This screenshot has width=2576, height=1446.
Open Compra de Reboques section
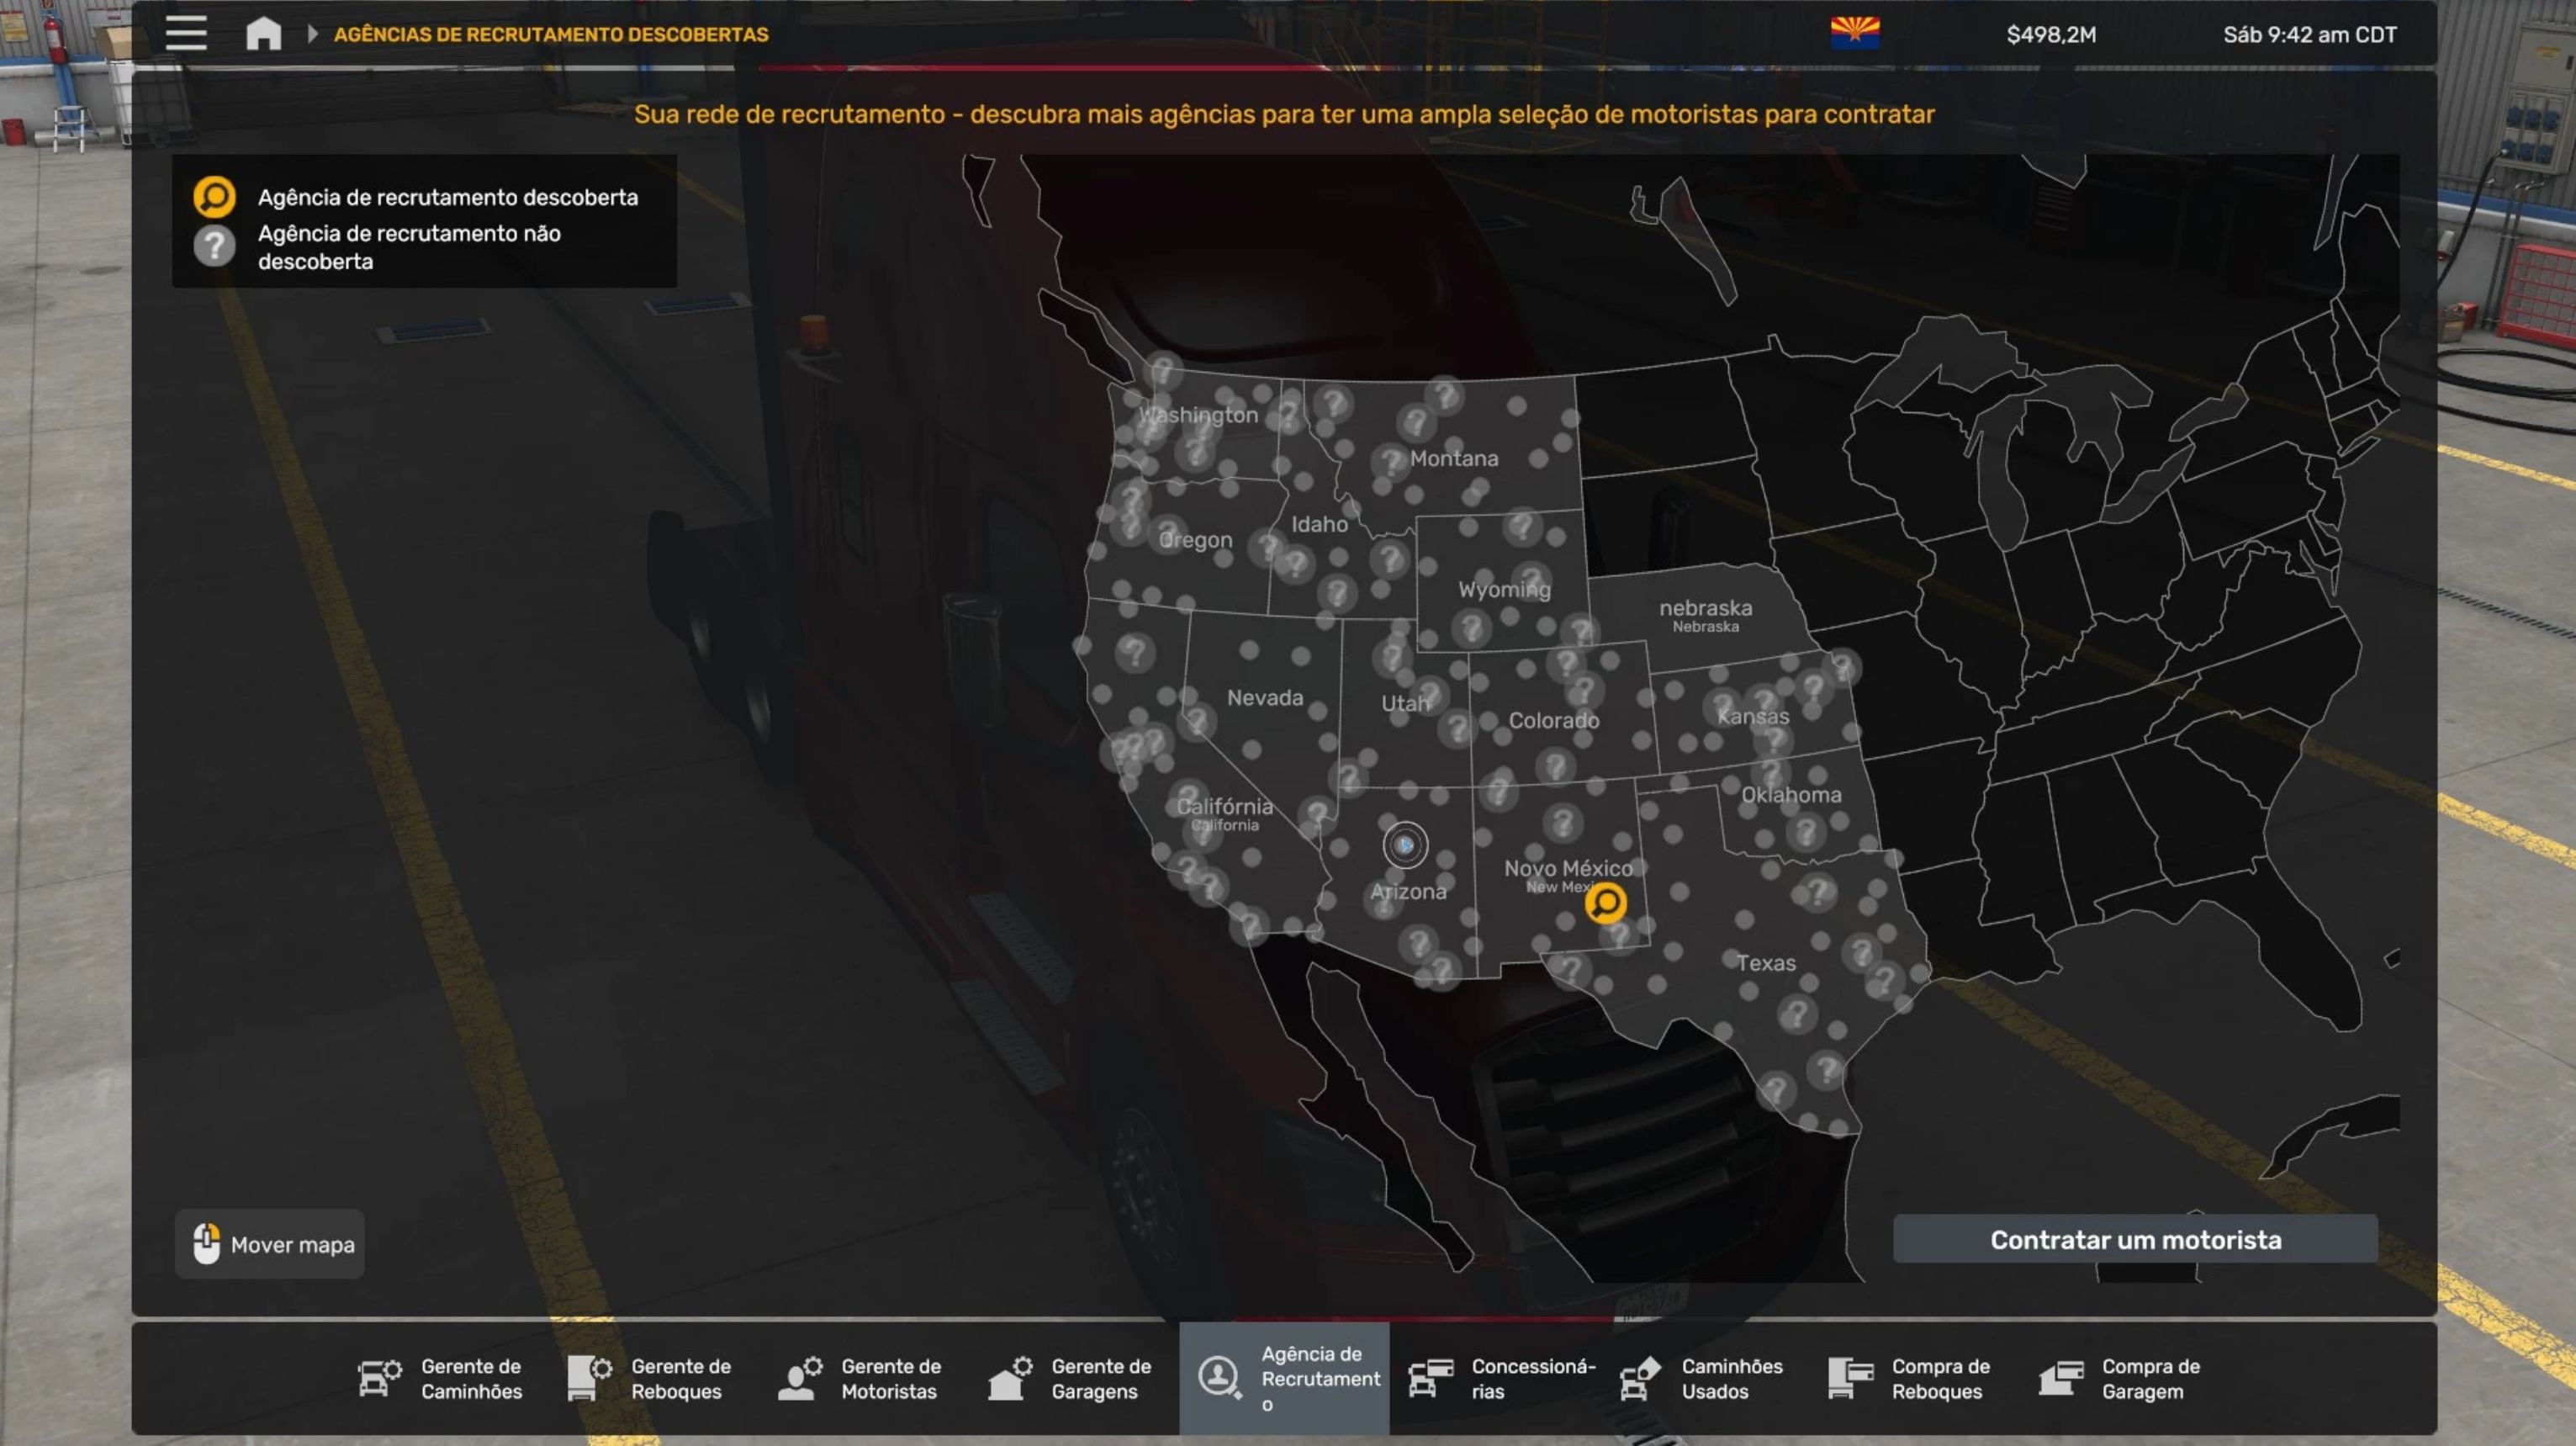tap(1910, 1378)
